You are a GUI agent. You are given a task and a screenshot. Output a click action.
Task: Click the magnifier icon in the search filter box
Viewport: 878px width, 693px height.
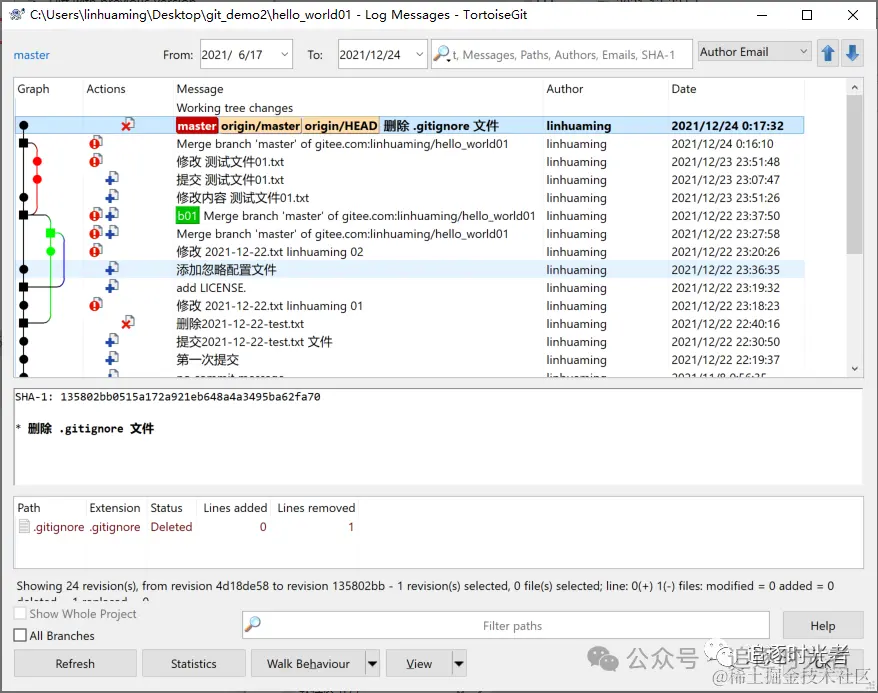(442, 54)
